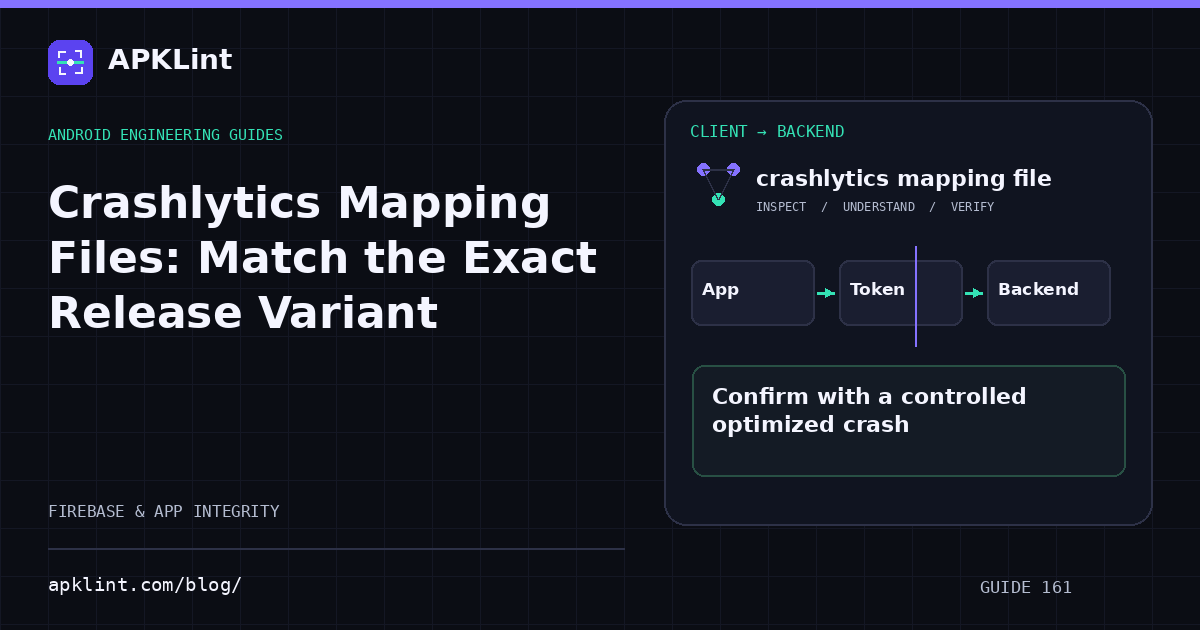
Task: Click the VERIFY step label
Action: point(972,207)
